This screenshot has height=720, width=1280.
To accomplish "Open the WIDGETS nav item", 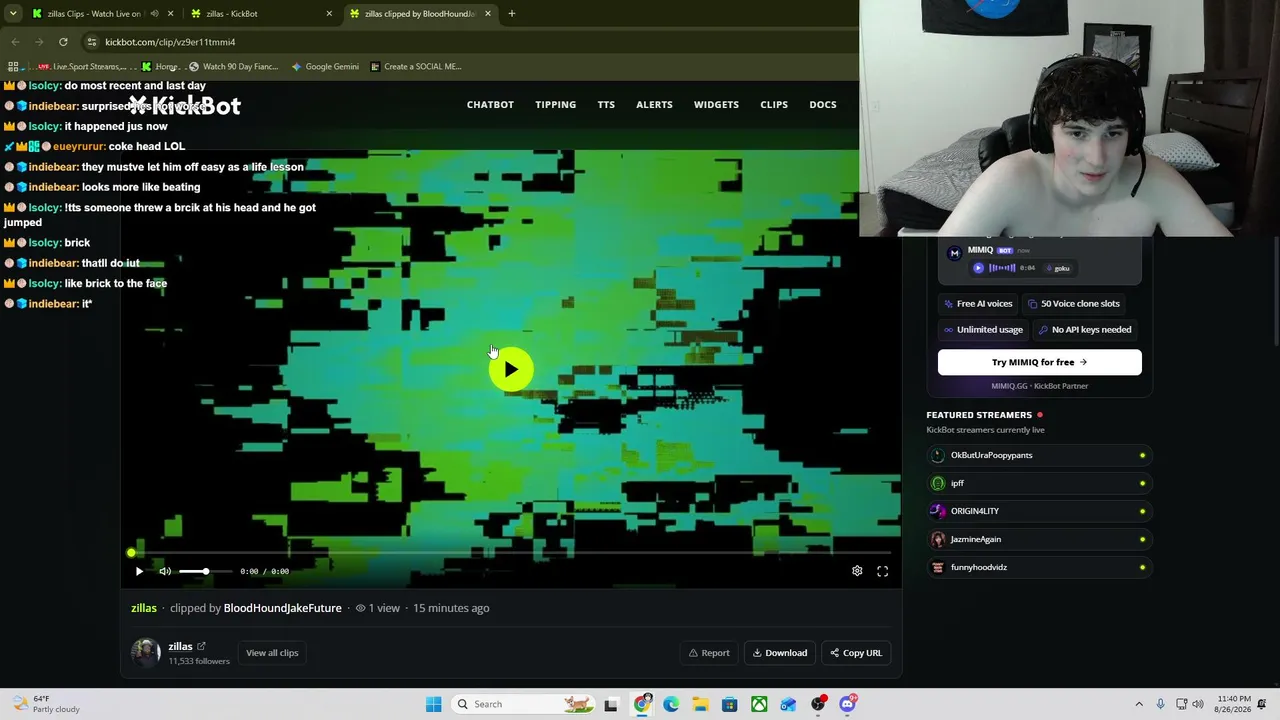I will (716, 104).
